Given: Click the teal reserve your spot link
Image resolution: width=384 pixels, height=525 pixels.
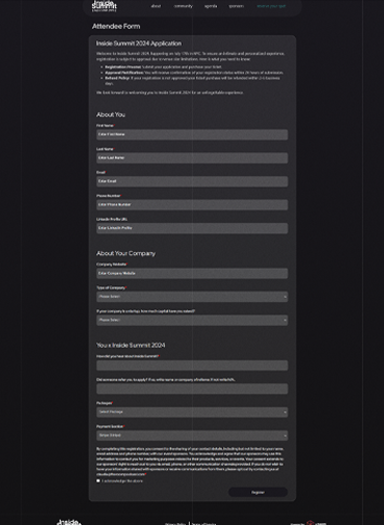Looking at the screenshot, I should (x=271, y=6).
